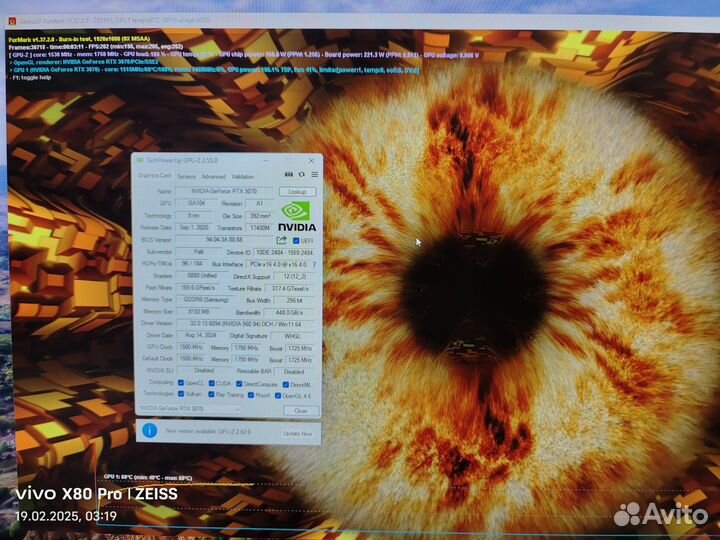
Task: Click the Driver Version value field
Action: [x=245, y=324]
